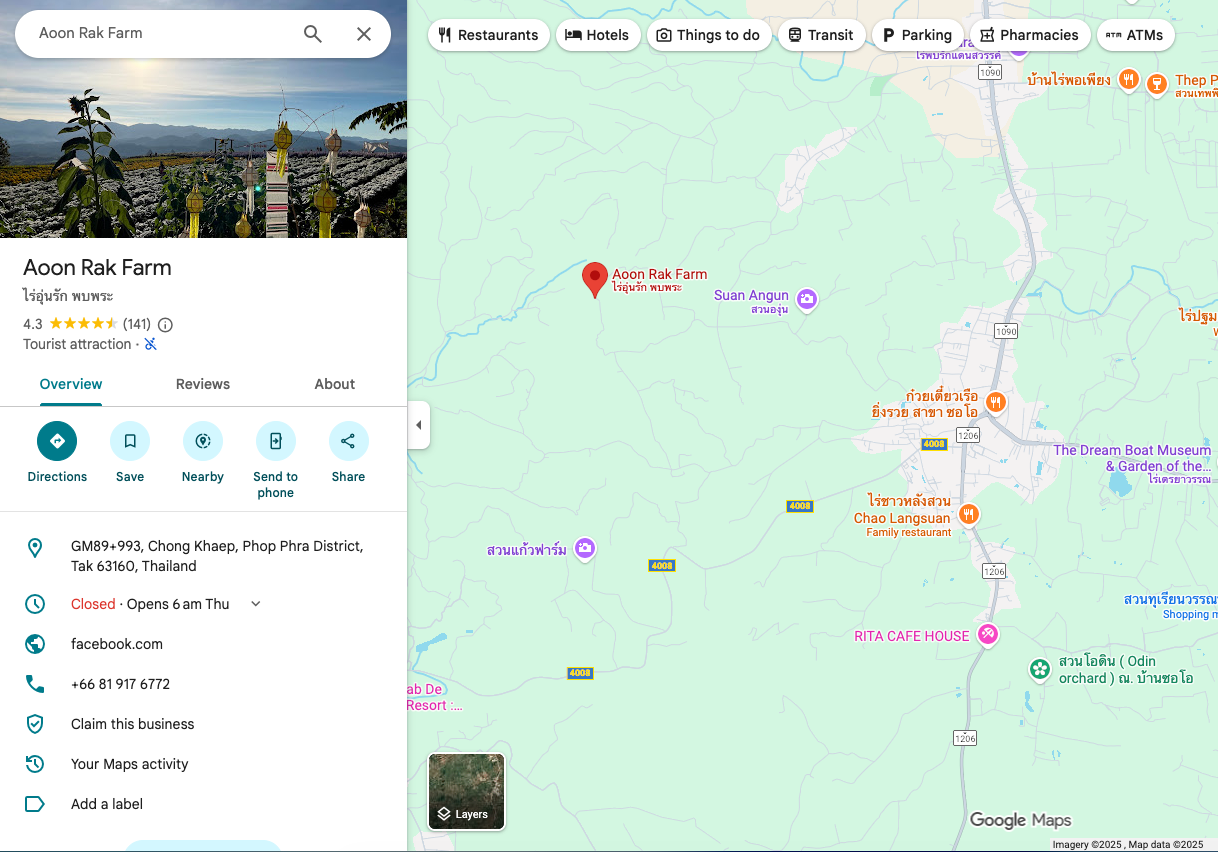Click the สวนแก้วฟาร์ม attraction marker
The height and width of the screenshot is (852, 1218).
point(585,548)
